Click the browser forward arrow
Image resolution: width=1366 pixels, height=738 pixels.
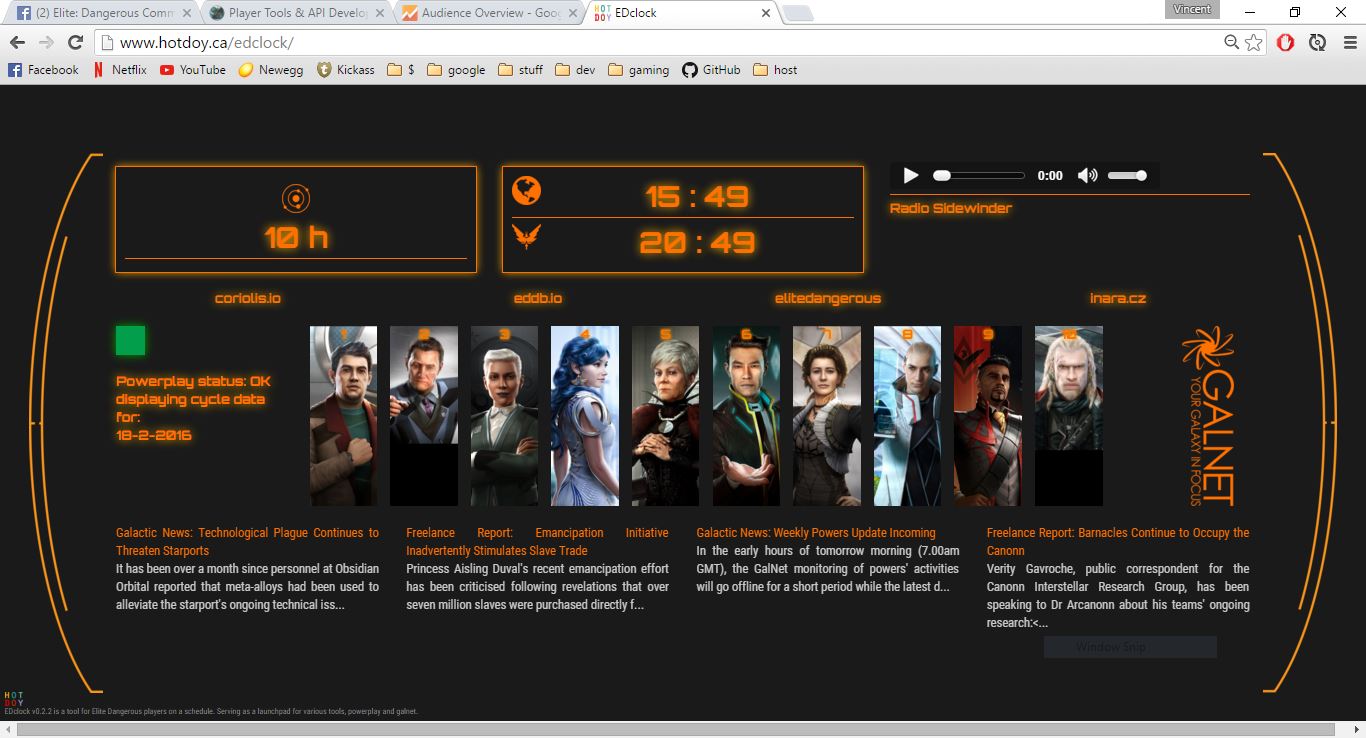click(46, 42)
